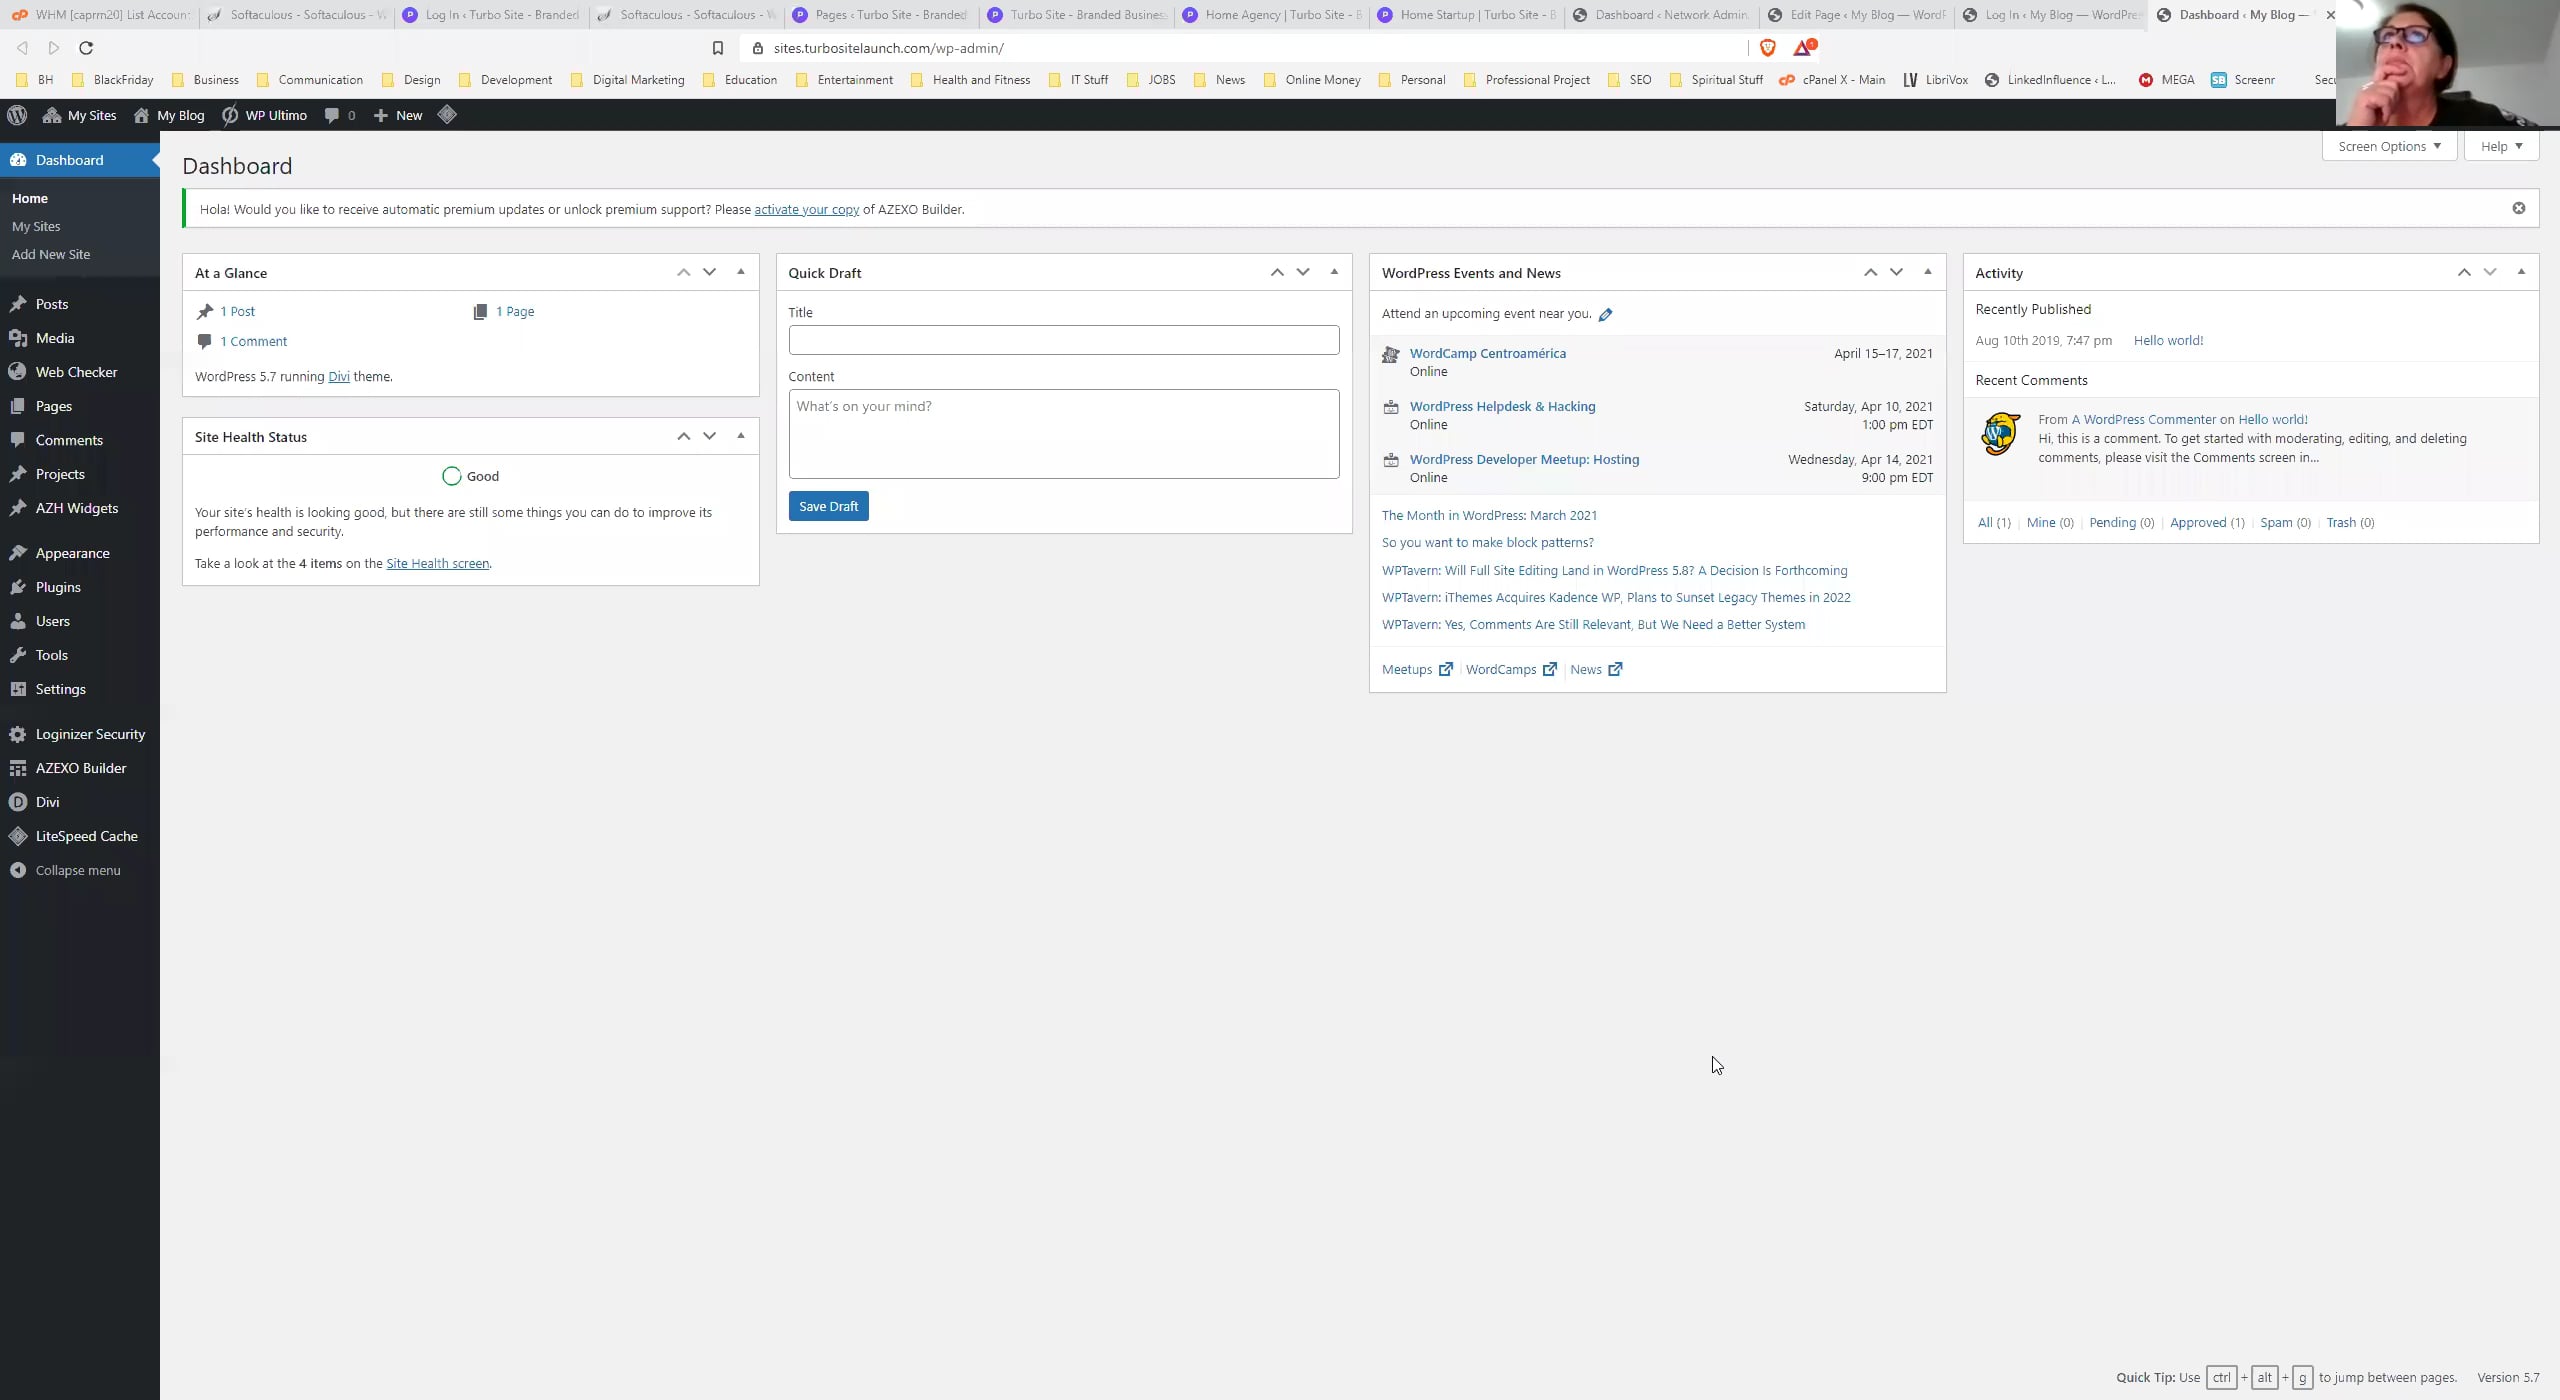This screenshot has height=1400, width=2560.
Task: Open the New menu in admin toolbar
Action: [397, 115]
